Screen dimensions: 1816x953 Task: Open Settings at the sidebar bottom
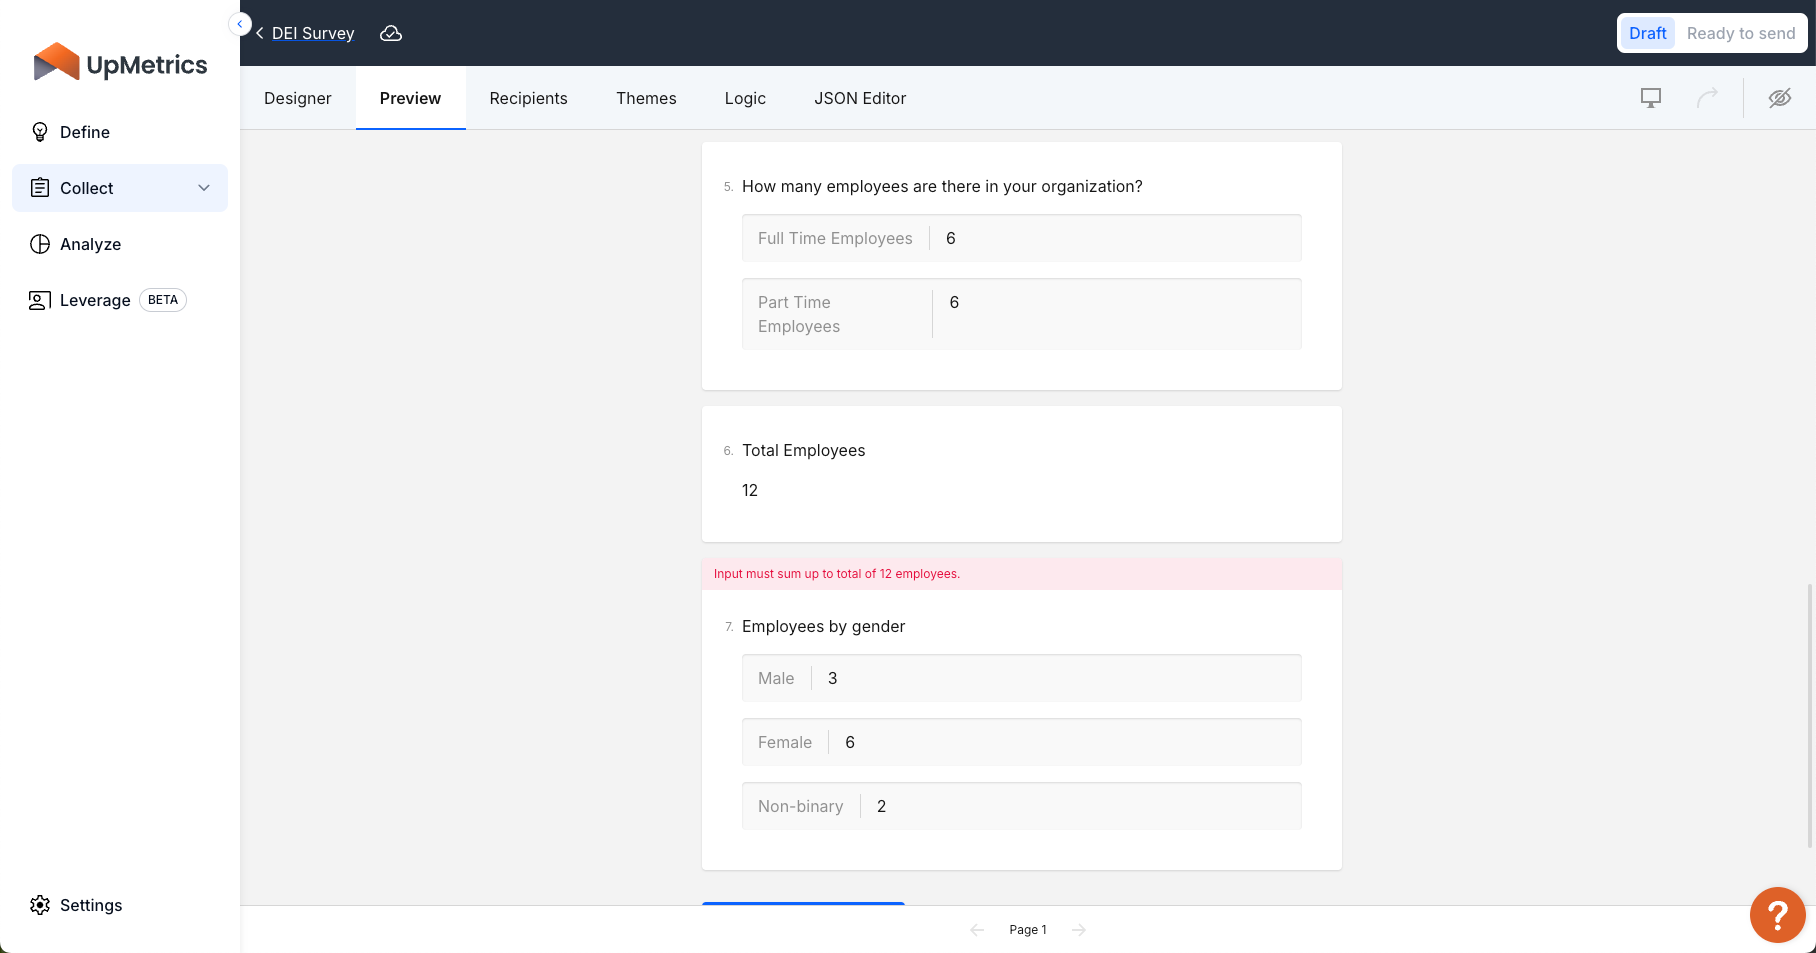point(91,905)
